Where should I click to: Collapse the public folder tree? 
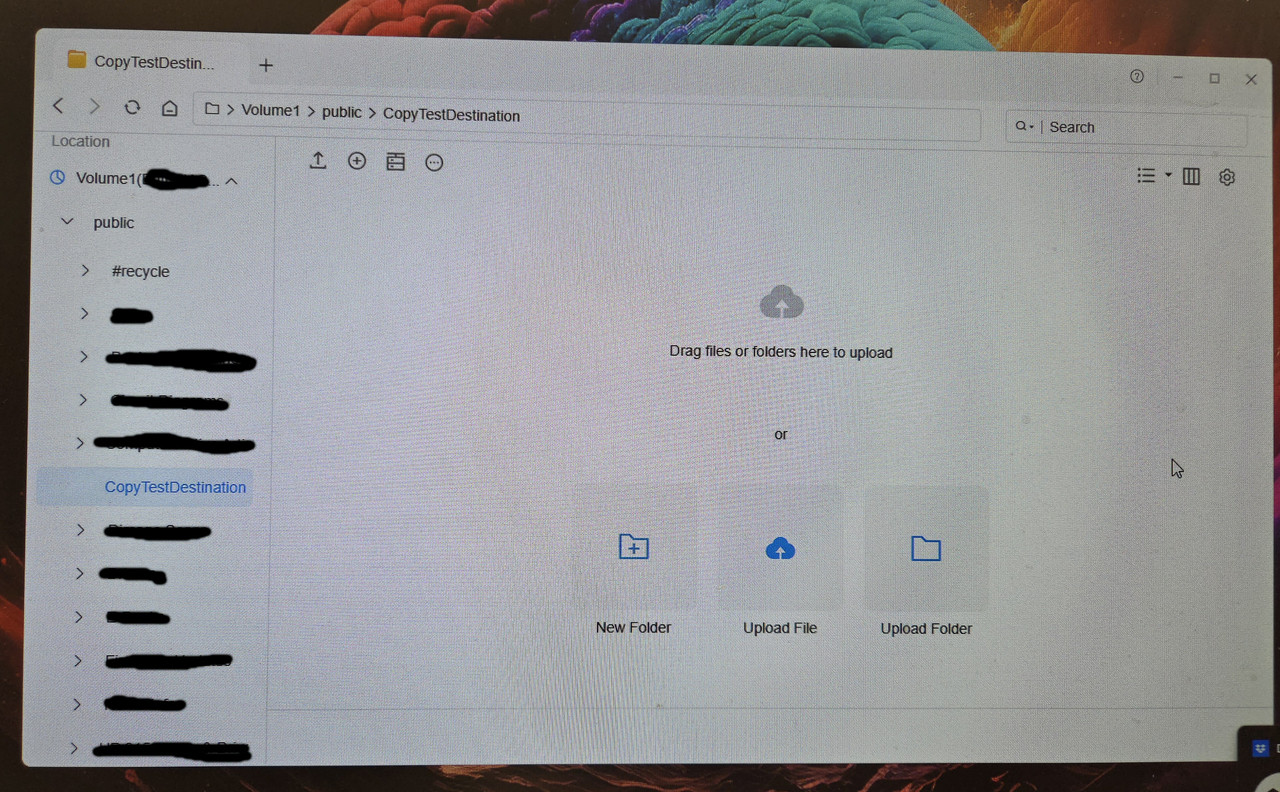[x=67, y=221]
